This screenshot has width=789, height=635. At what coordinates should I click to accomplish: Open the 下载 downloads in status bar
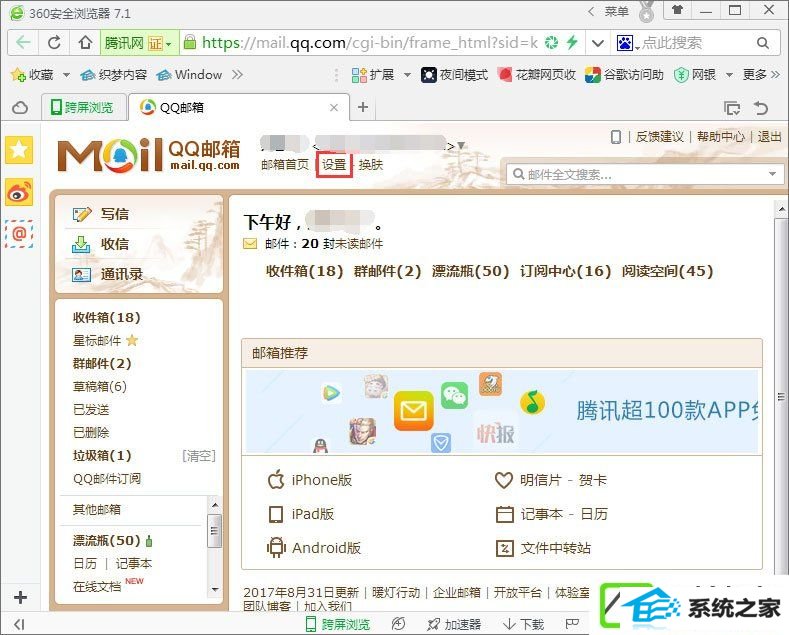point(523,624)
